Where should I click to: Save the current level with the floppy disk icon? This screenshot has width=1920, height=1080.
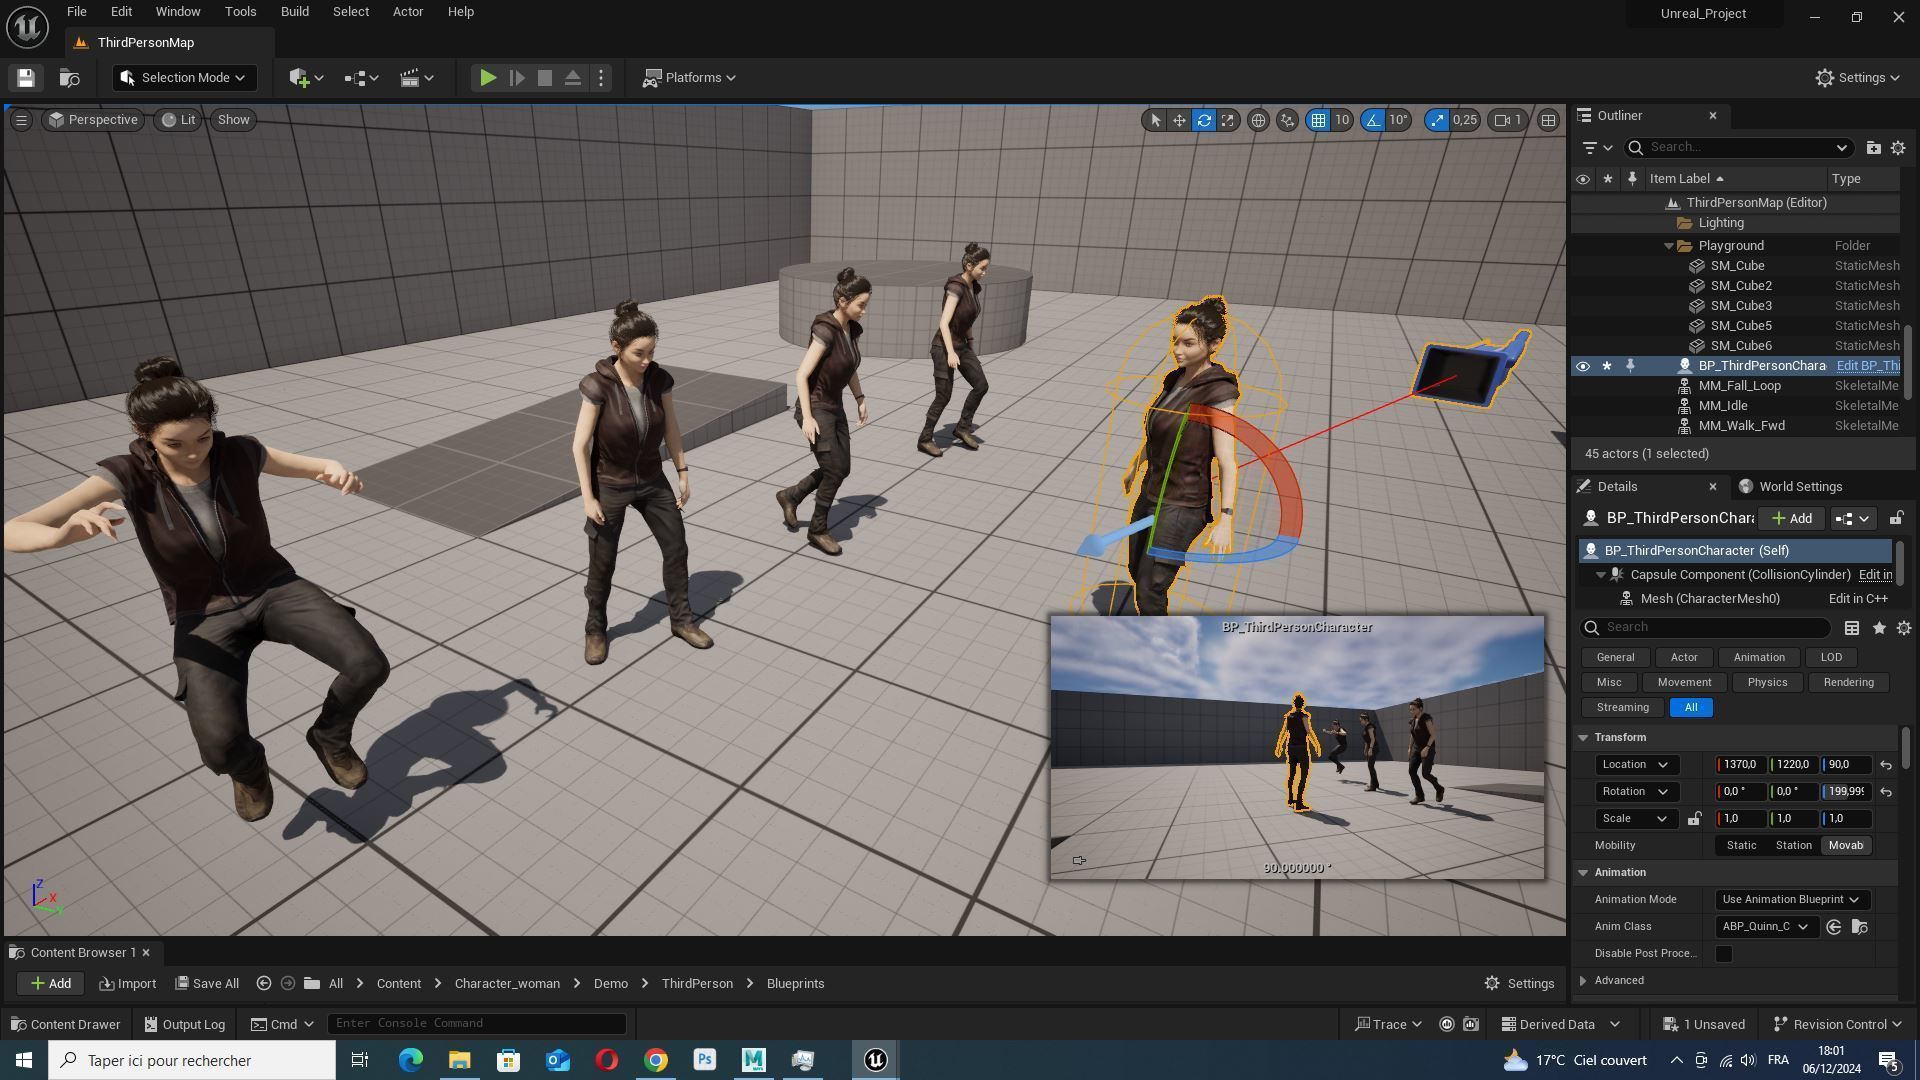coord(26,78)
